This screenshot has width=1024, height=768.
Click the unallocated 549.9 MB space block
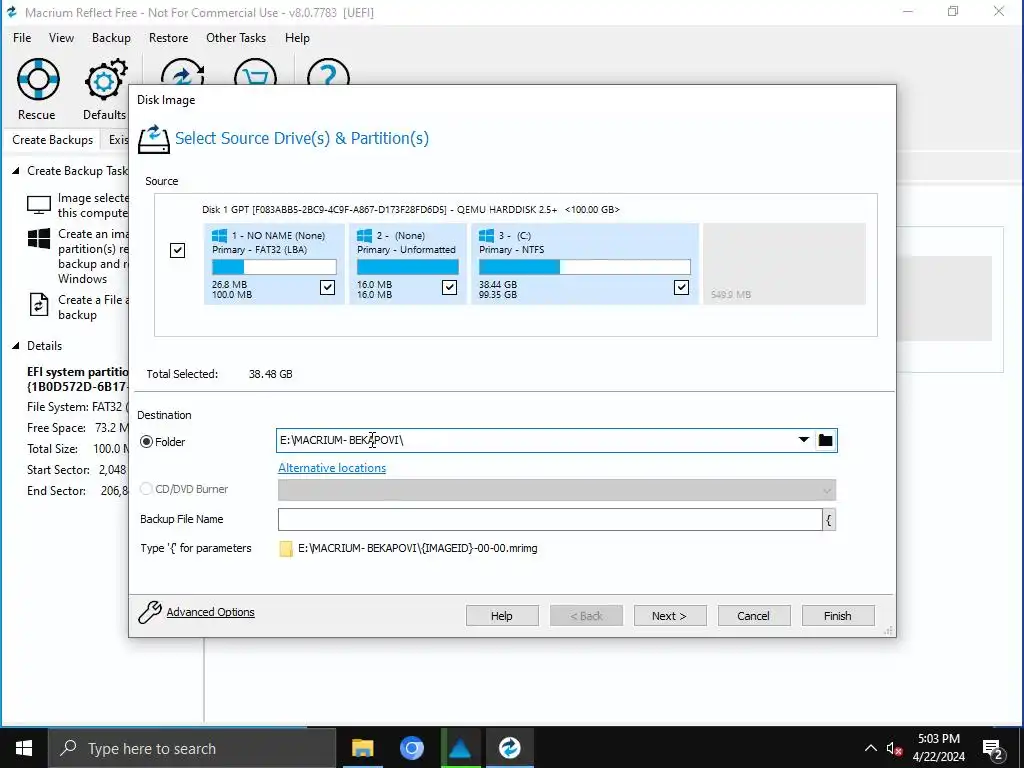click(784, 264)
